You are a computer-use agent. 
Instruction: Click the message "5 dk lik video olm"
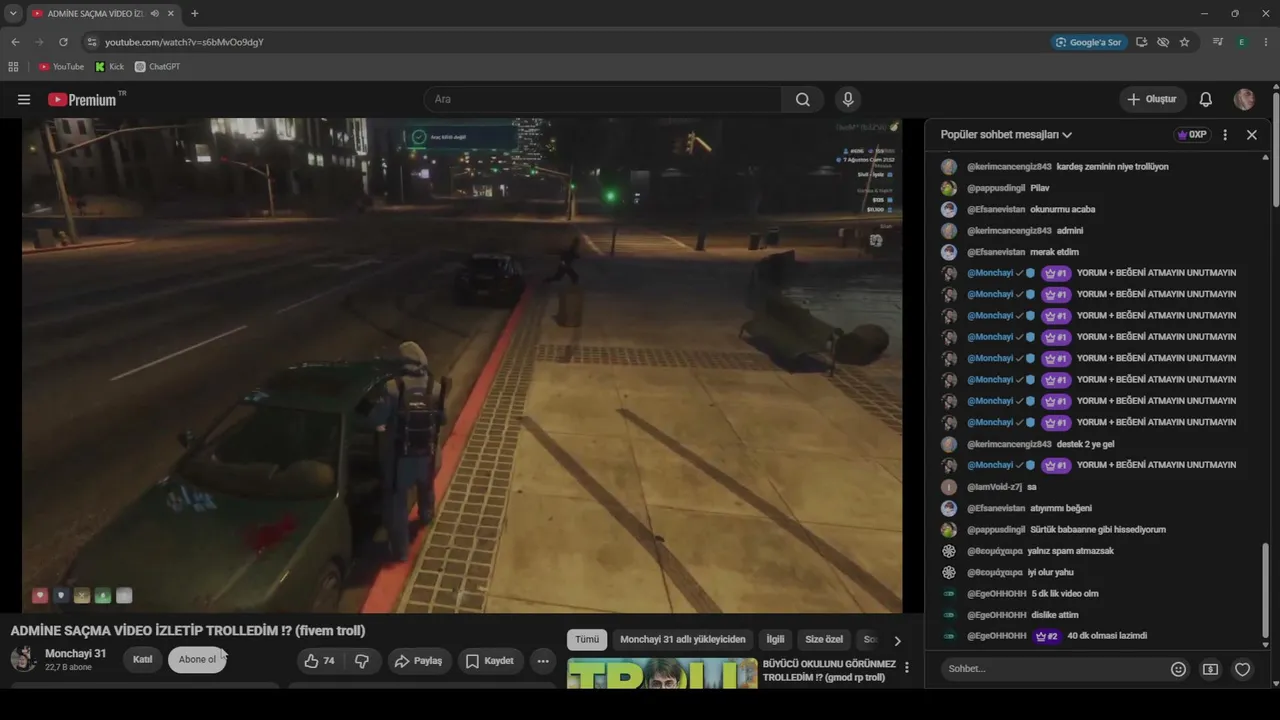1065,594
